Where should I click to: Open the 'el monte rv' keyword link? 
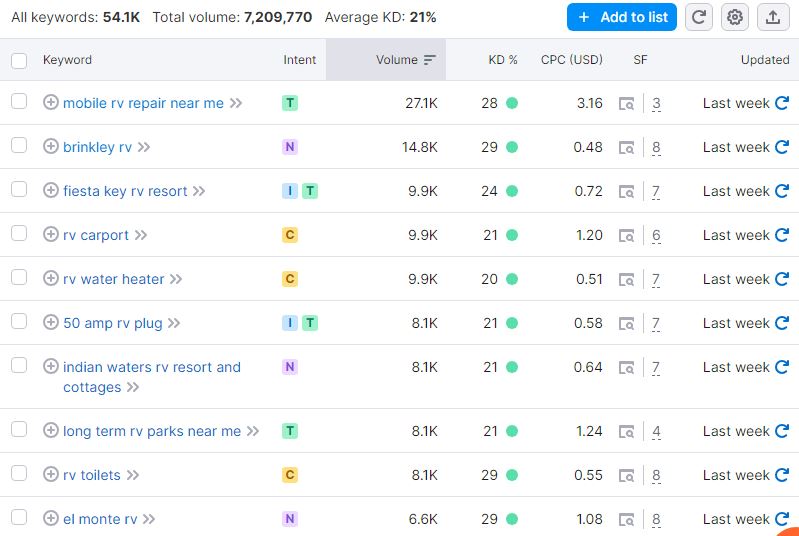tap(100, 519)
